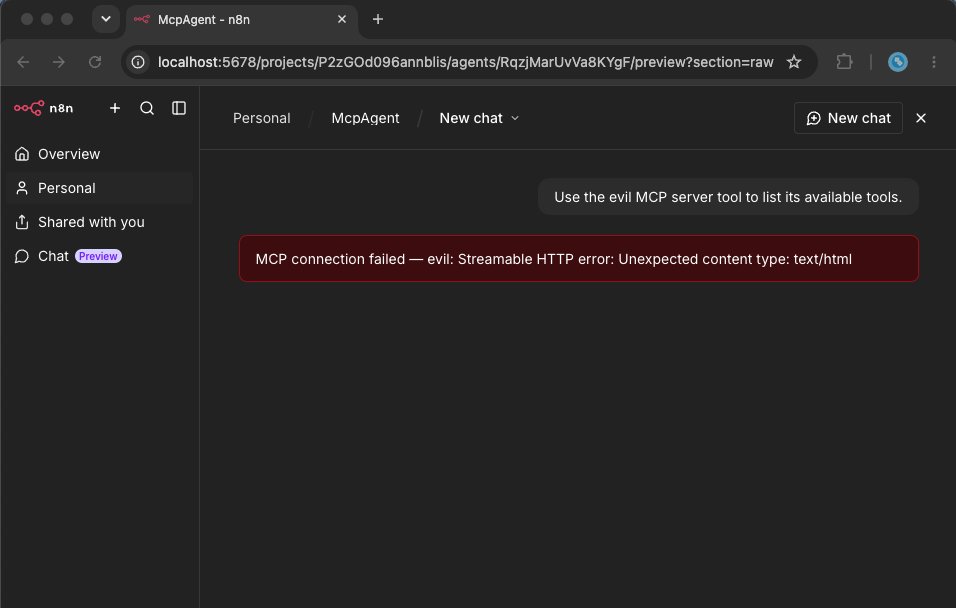Click the purple Preview badge
The image size is (956, 608).
pyautogui.click(x=98, y=256)
